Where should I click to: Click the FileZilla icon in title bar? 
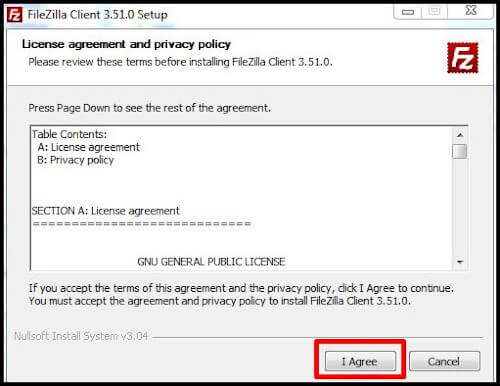[14, 15]
